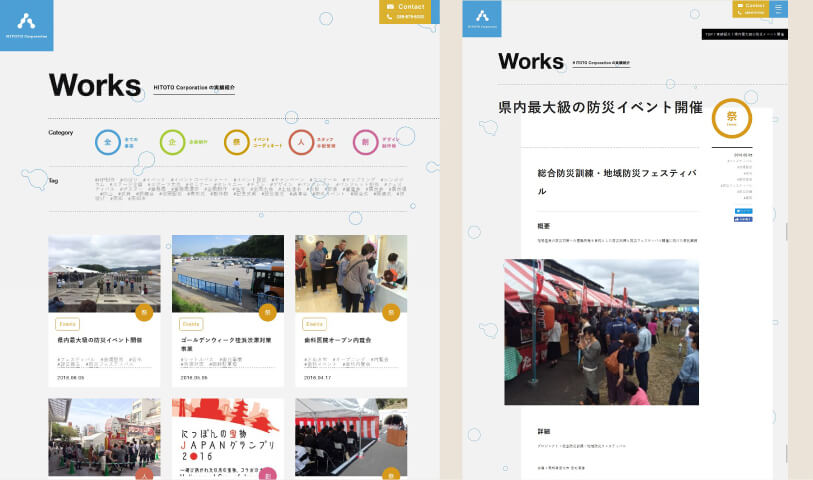813x480 pixels.
Task: Open the blue hamburger menu on right page
Action: [x=778, y=9]
